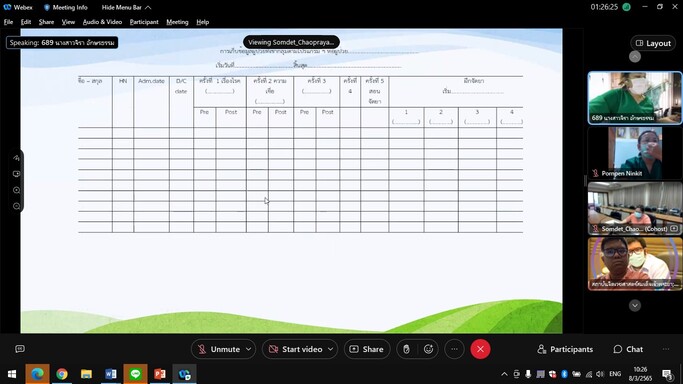Open the Webex application menu logo

[7, 7]
